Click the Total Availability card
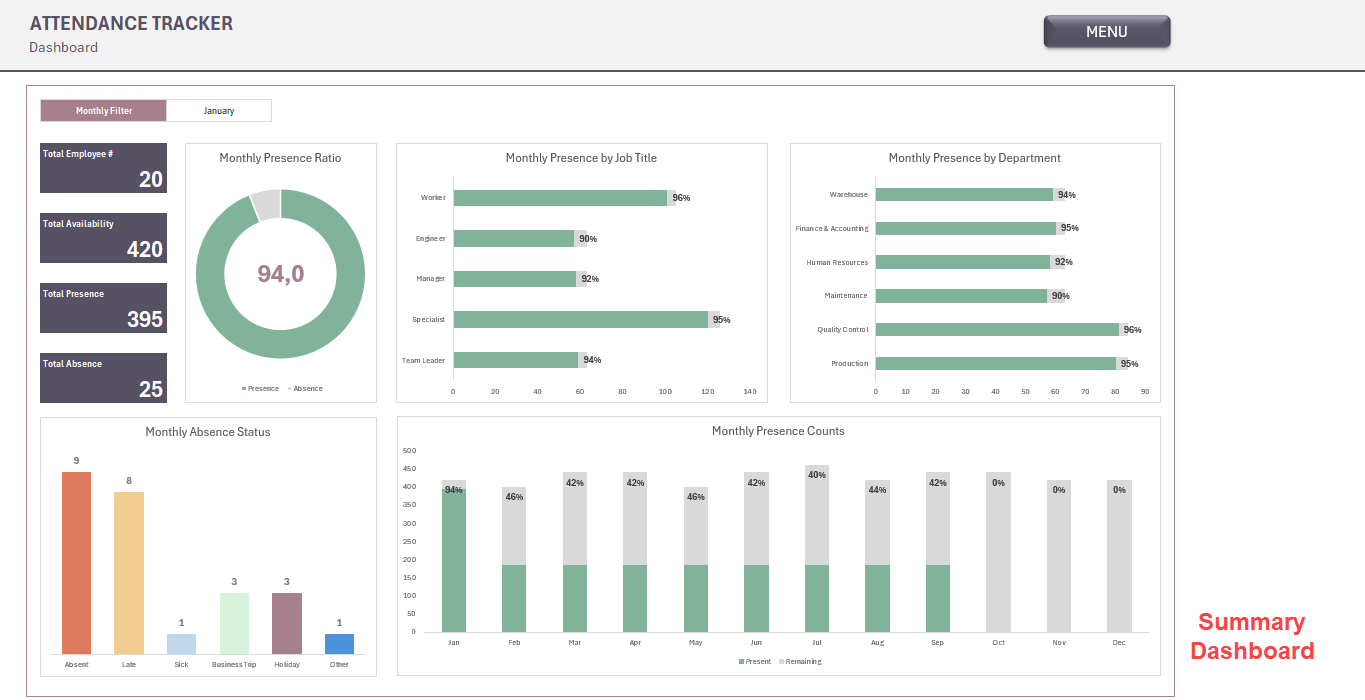The image size is (1365, 700). (104, 238)
